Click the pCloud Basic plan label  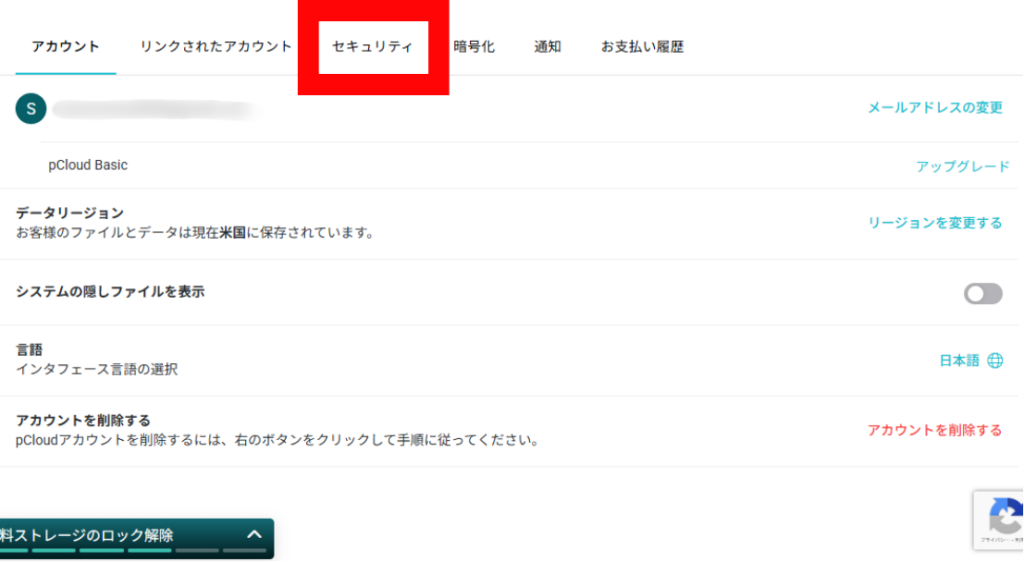coord(88,165)
